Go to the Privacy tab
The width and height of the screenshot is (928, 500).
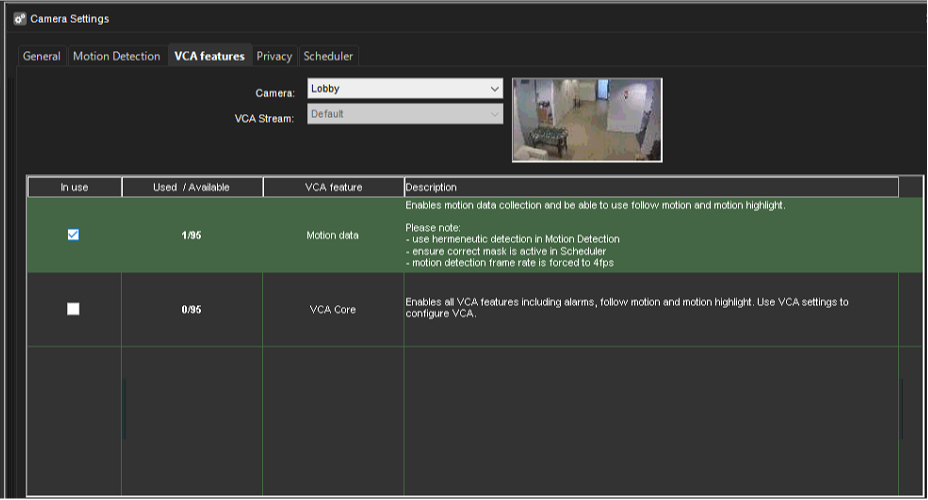(274, 57)
